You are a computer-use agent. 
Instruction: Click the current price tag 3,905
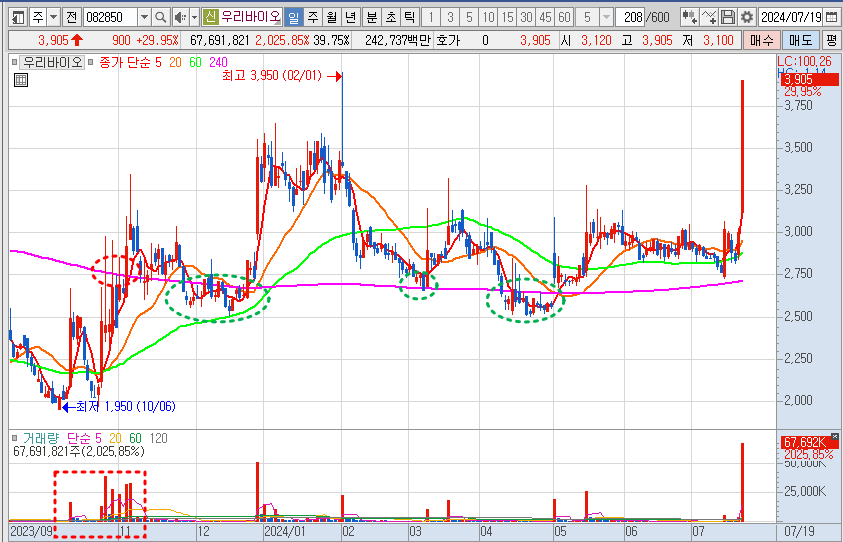[809, 80]
